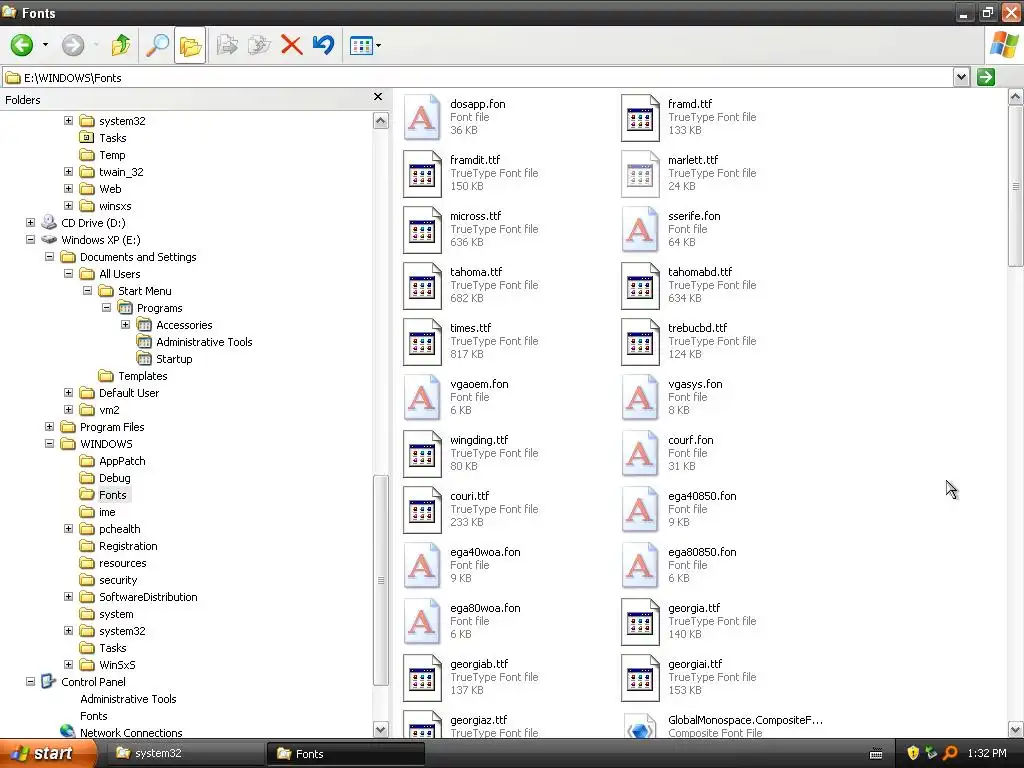Collapse the WINDOWS folder node
This screenshot has width=1024, height=768.
point(49,443)
